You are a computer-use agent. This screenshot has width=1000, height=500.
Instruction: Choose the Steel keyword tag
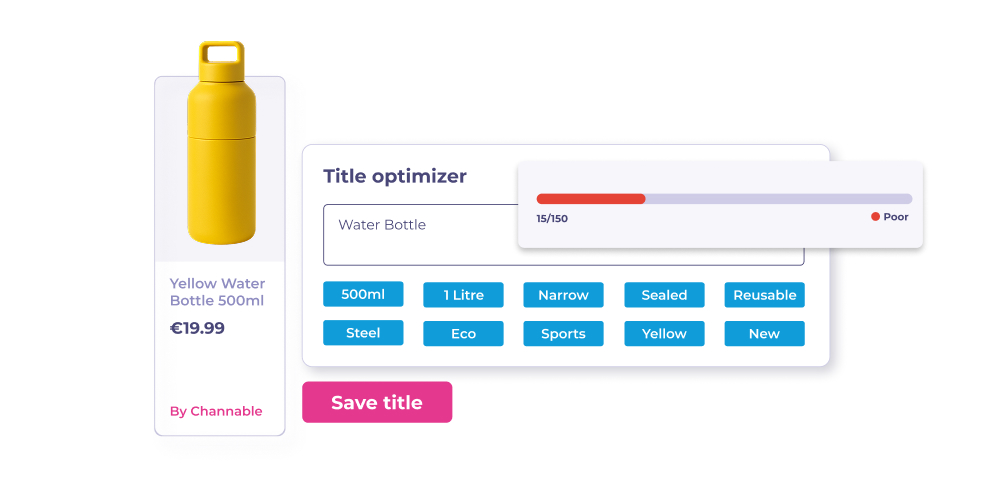[x=363, y=333]
